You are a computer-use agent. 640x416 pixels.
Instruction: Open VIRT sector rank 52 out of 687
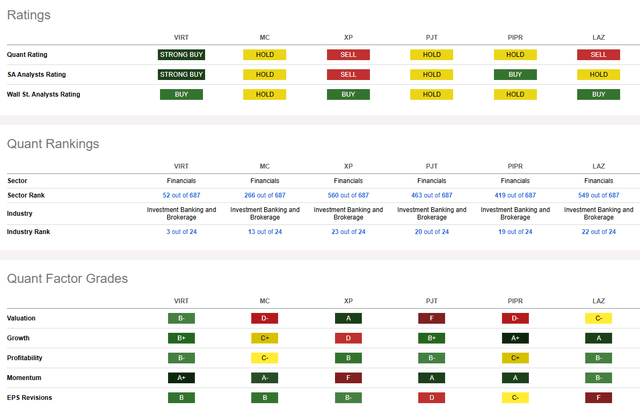coord(181,195)
